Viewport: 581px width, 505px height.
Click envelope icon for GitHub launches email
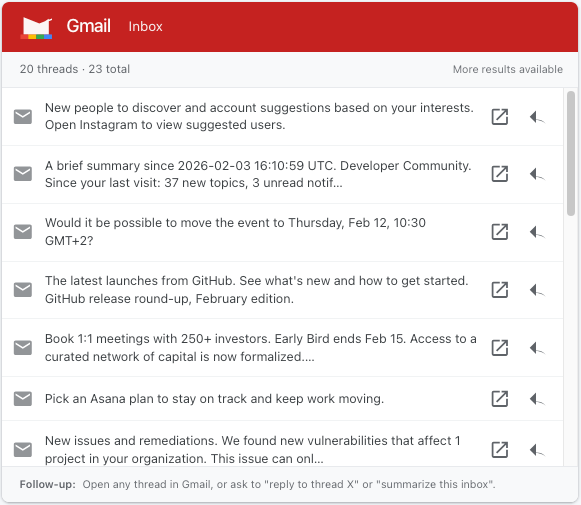23,290
